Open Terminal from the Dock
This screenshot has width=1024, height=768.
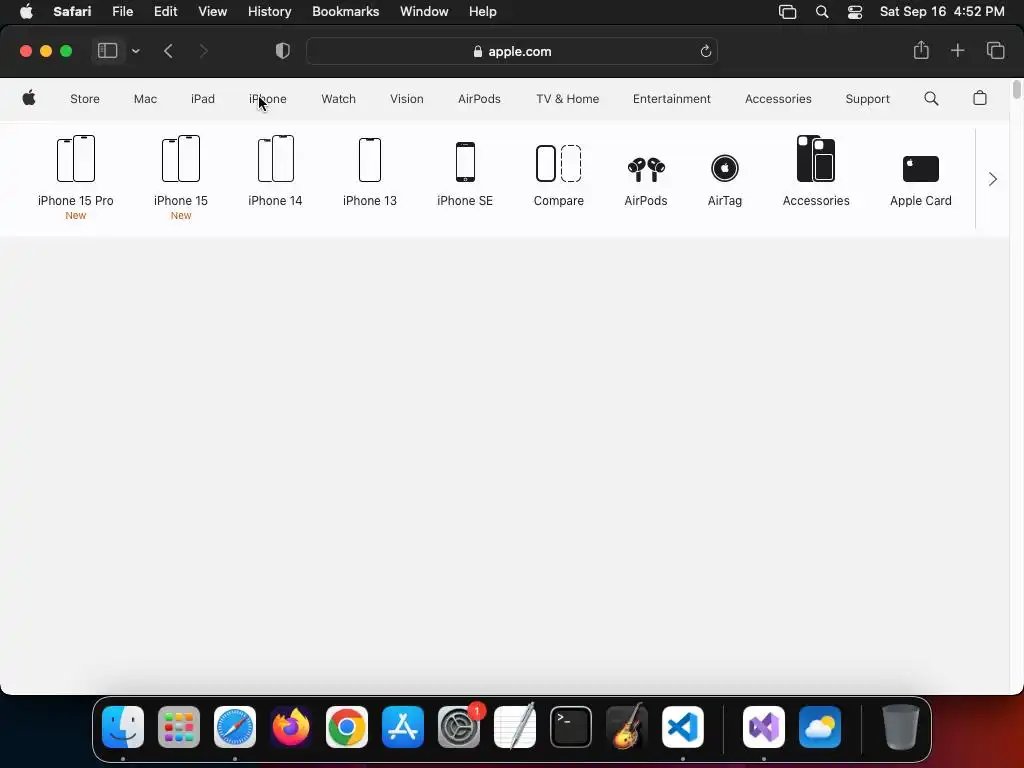coord(571,727)
